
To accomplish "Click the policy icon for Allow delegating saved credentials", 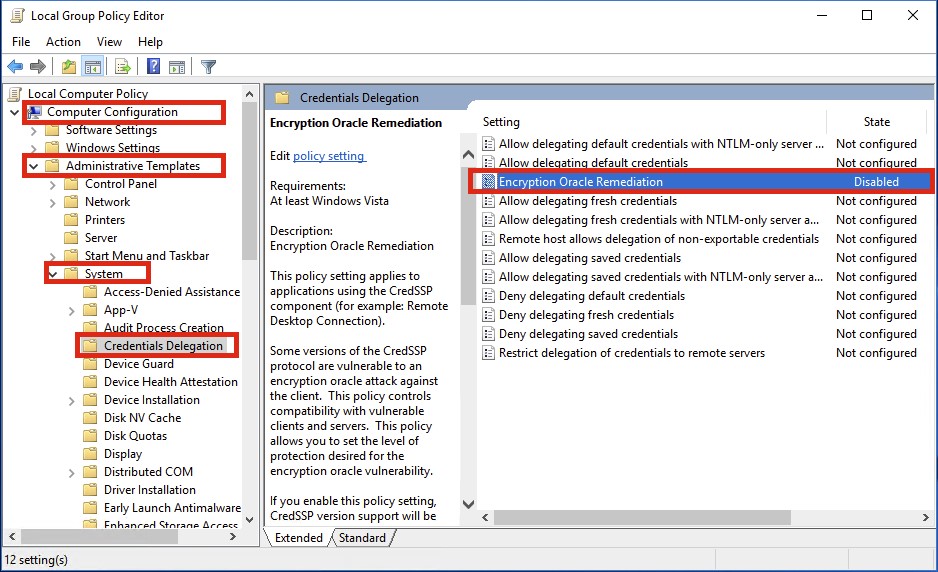I will [x=489, y=258].
